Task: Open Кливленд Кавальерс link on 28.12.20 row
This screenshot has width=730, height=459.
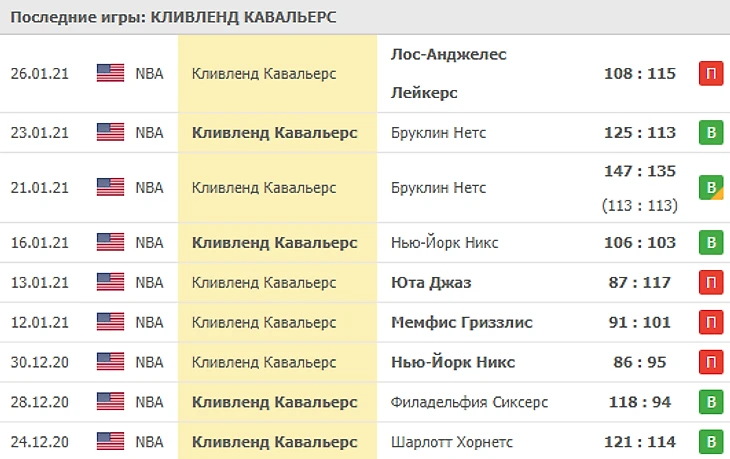Action: [x=275, y=402]
